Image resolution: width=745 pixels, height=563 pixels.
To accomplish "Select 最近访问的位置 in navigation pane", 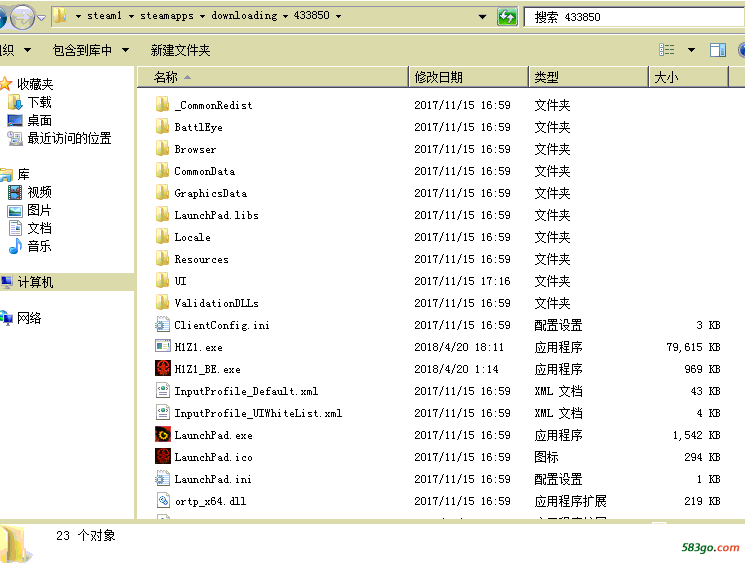I will tap(69, 138).
